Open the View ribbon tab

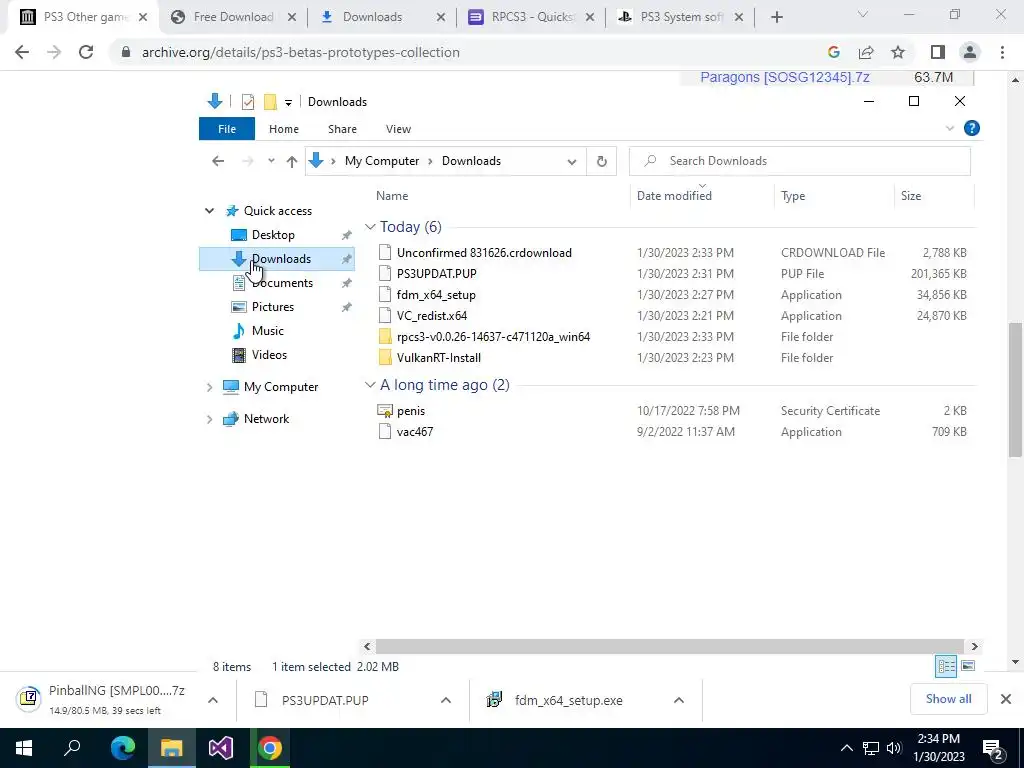(x=398, y=129)
